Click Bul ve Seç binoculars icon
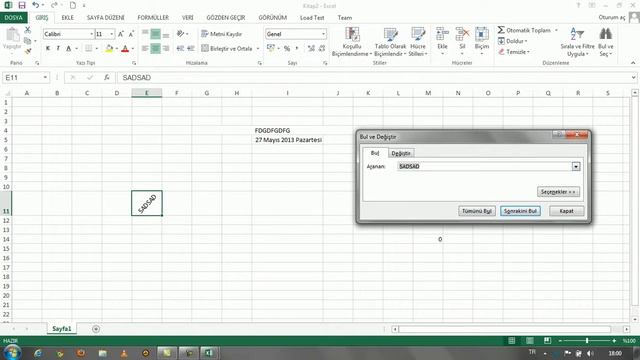 tap(606, 34)
